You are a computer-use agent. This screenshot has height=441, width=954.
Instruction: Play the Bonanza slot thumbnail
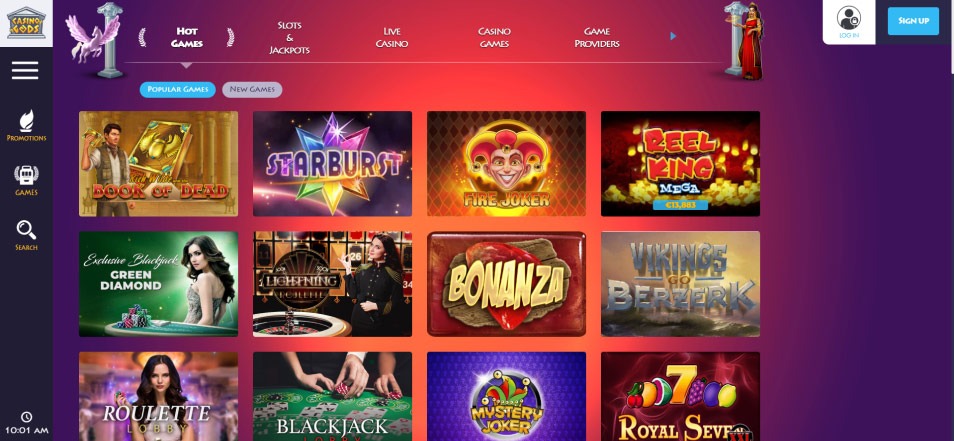506,284
